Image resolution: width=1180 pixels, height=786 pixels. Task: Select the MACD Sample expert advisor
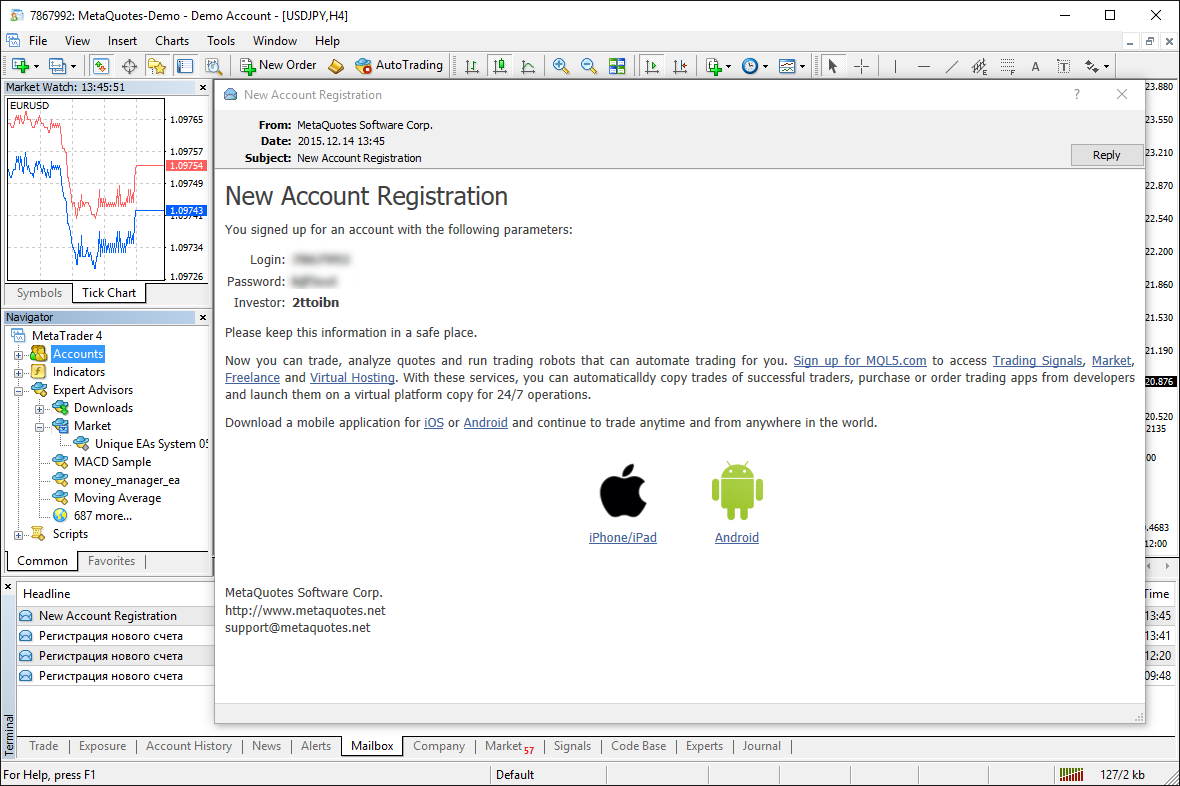click(x=112, y=462)
